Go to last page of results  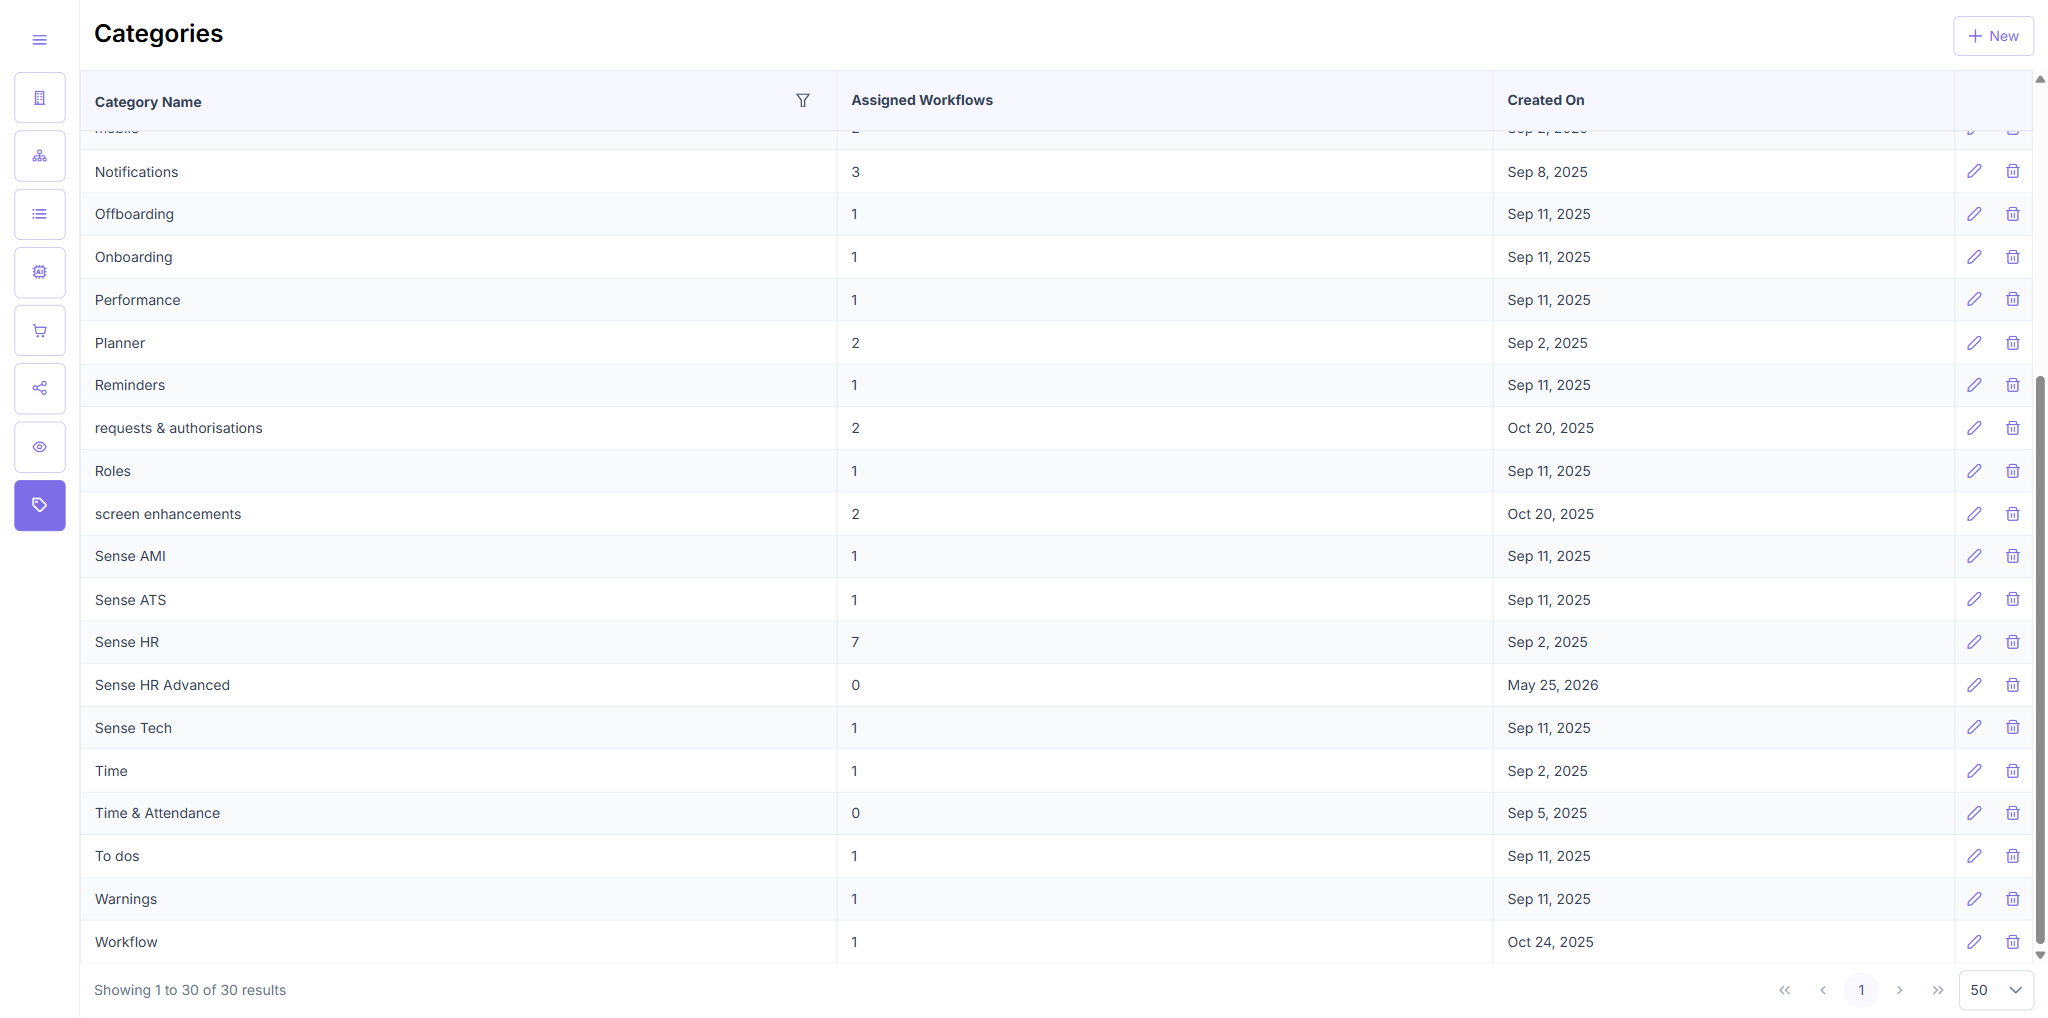pyautogui.click(x=1938, y=990)
